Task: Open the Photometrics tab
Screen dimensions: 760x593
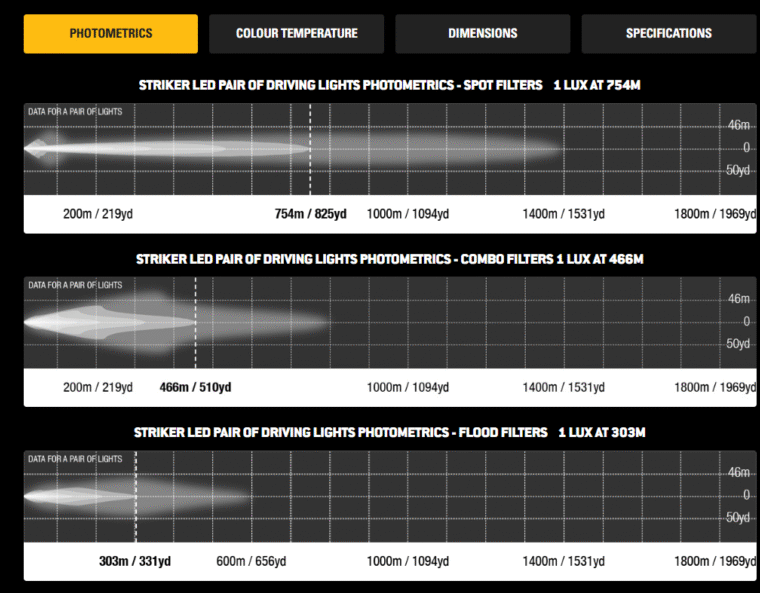Action: click(111, 33)
